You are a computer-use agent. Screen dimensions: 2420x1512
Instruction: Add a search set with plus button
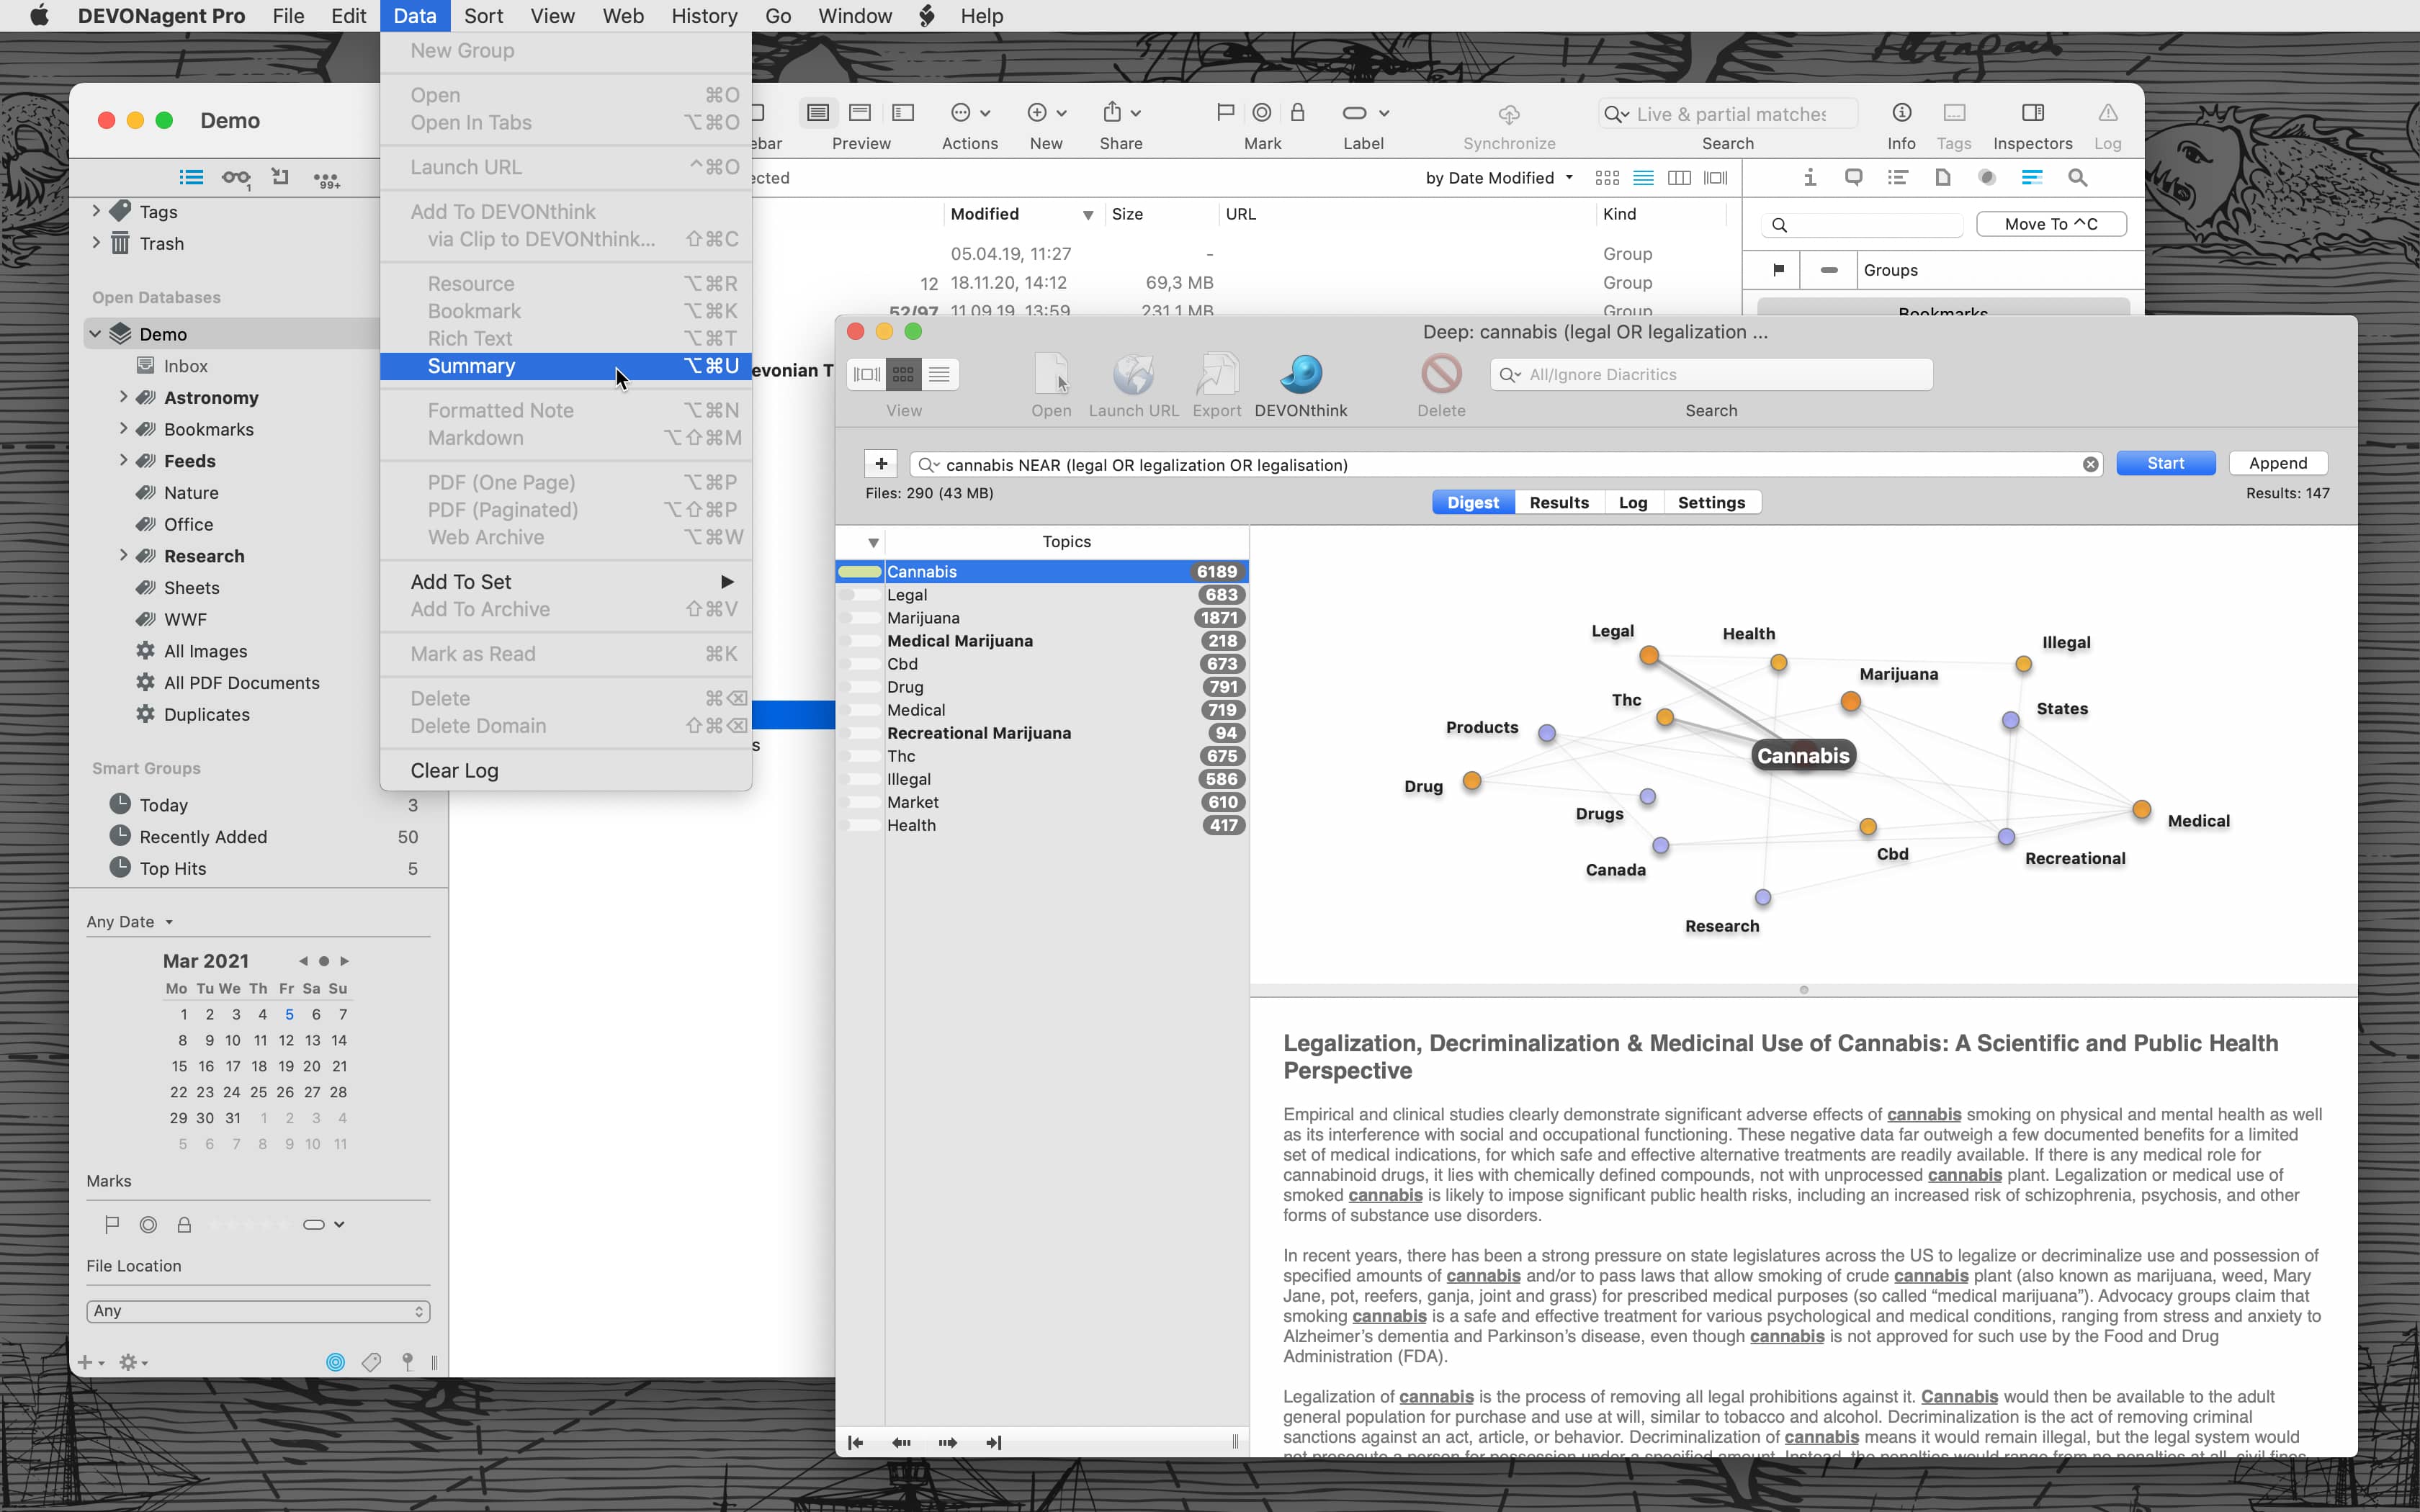point(880,464)
